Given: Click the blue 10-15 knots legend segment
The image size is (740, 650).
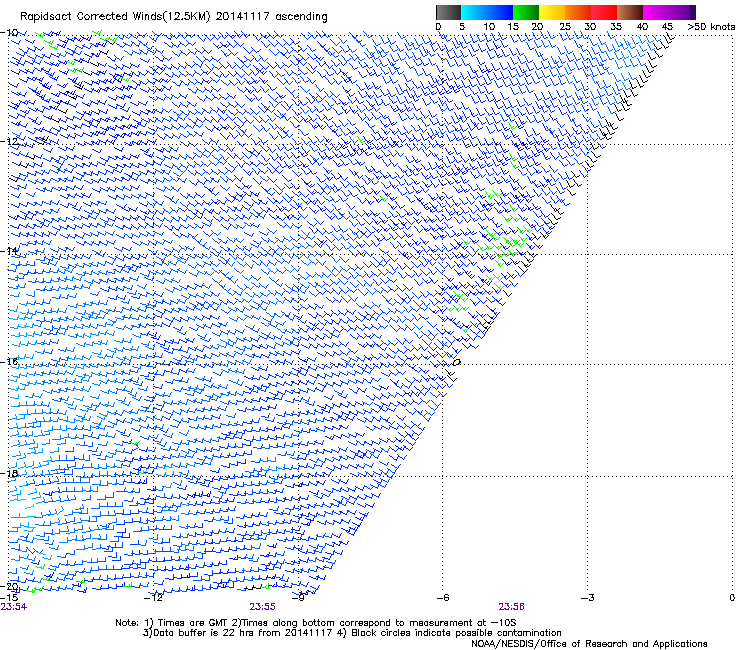Looking at the screenshot, I should [x=500, y=12].
